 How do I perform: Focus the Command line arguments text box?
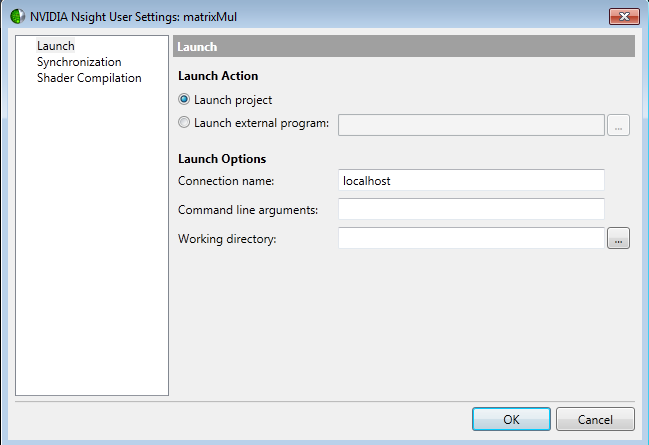coord(471,209)
